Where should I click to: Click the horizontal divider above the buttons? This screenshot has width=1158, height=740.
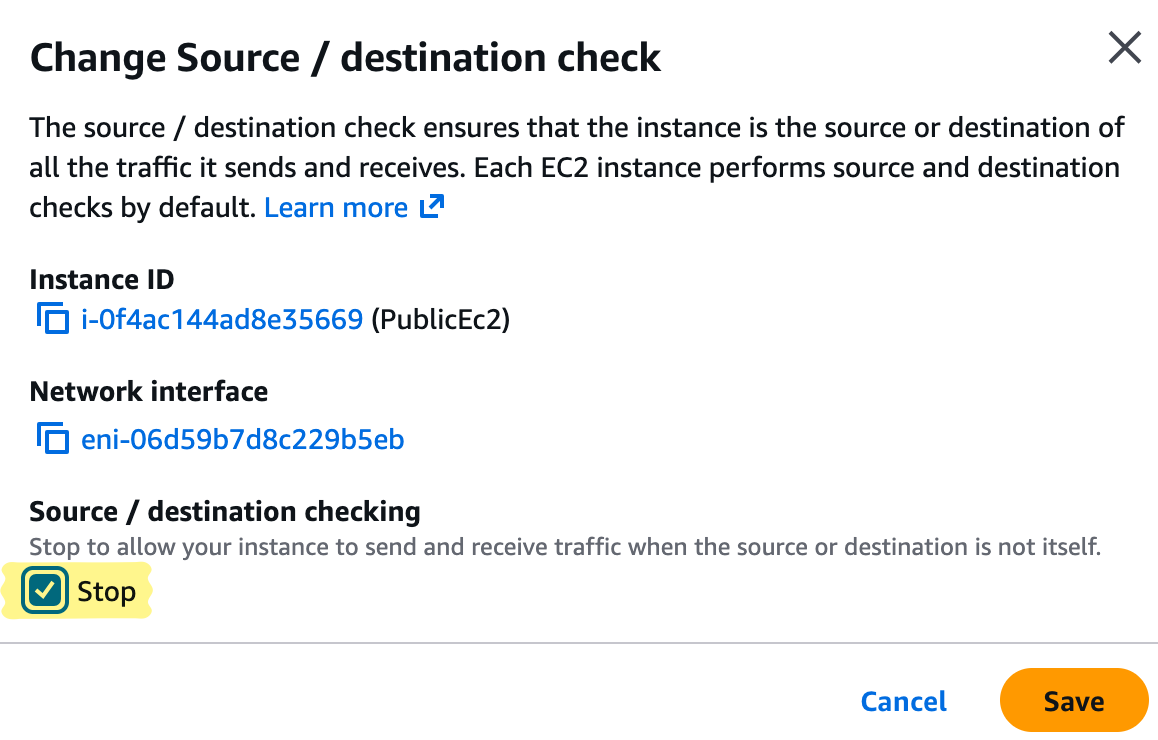tap(579, 643)
